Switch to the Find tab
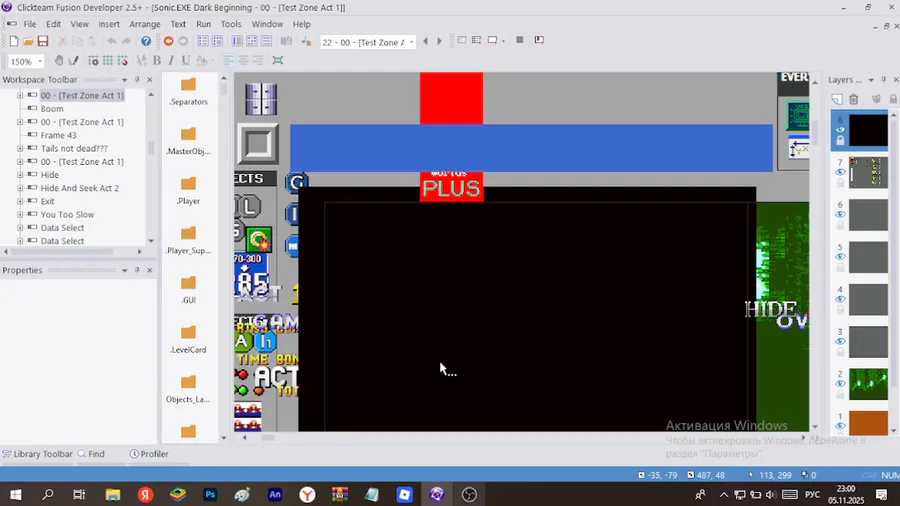This screenshot has height=506, width=900. pyautogui.click(x=91, y=454)
